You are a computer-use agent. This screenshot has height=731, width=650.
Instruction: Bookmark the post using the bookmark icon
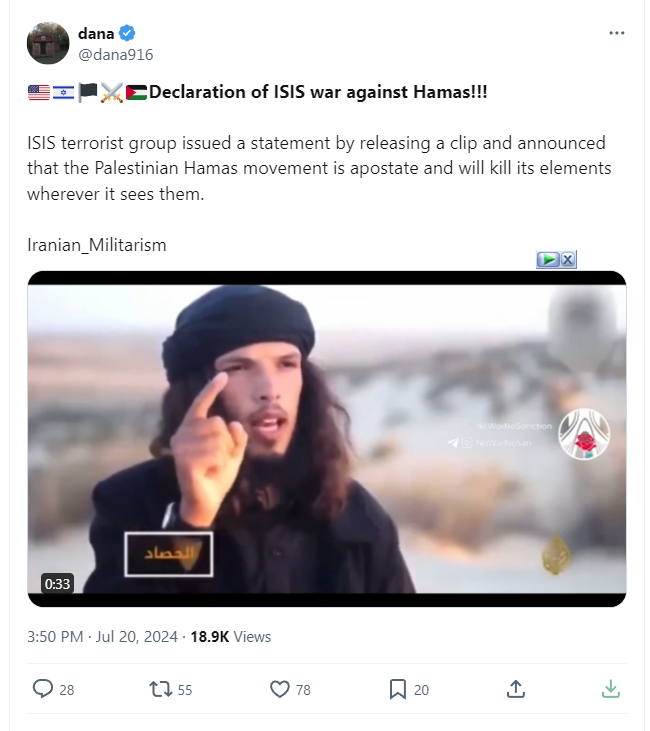[398, 689]
